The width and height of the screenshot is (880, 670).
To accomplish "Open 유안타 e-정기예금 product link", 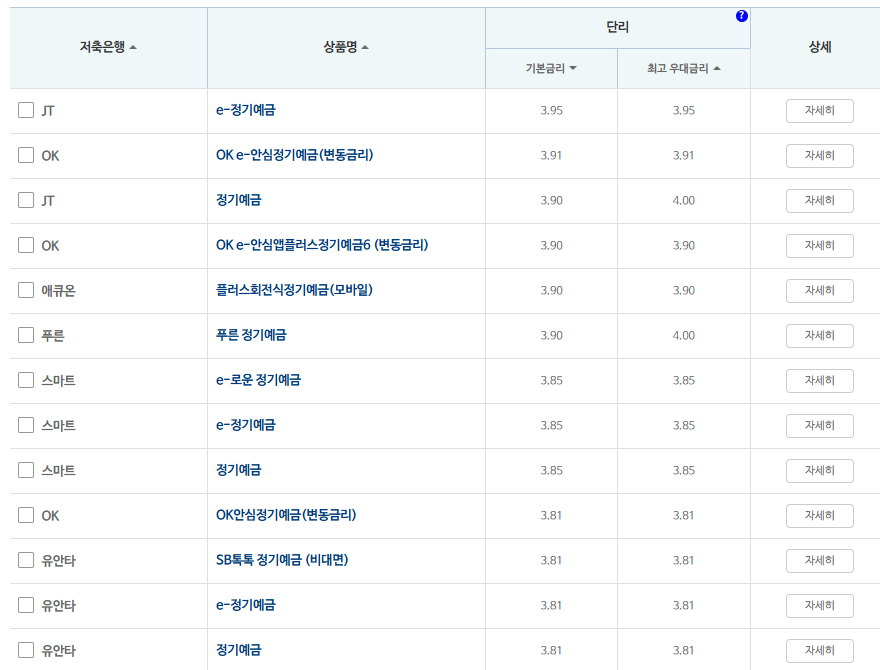I will (x=246, y=605).
